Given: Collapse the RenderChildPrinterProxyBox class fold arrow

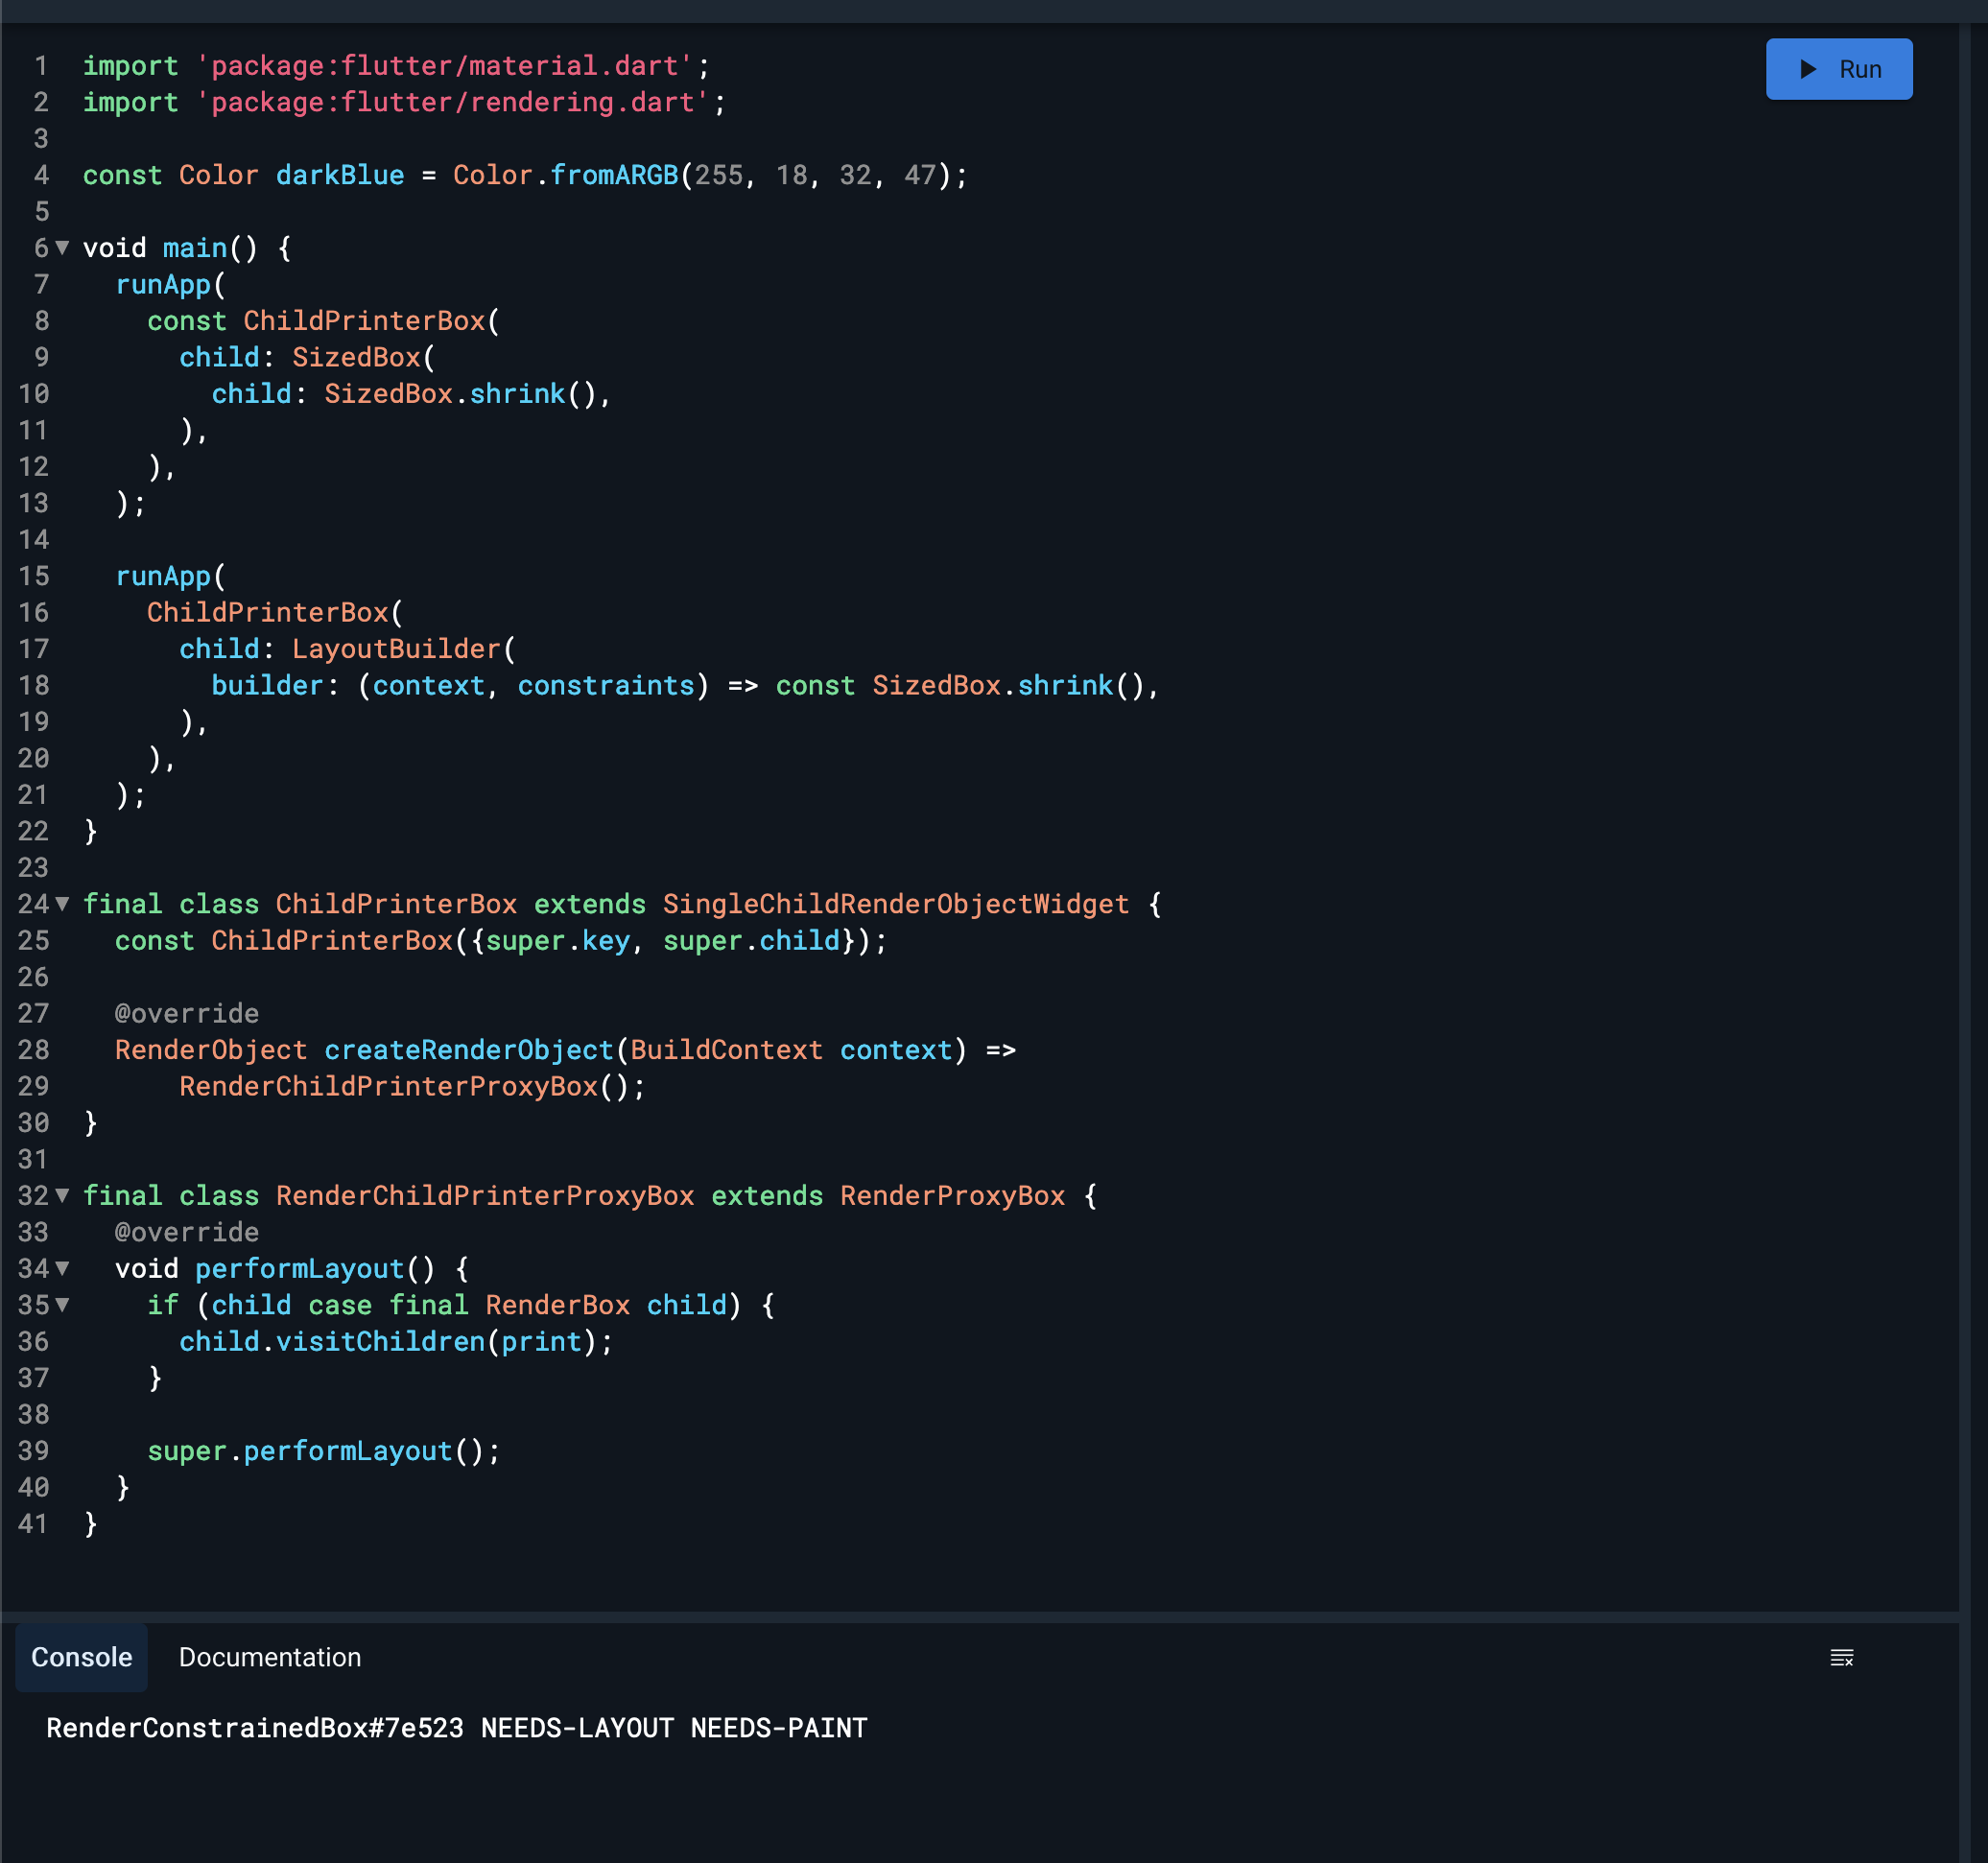Looking at the screenshot, I should coord(61,1197).
